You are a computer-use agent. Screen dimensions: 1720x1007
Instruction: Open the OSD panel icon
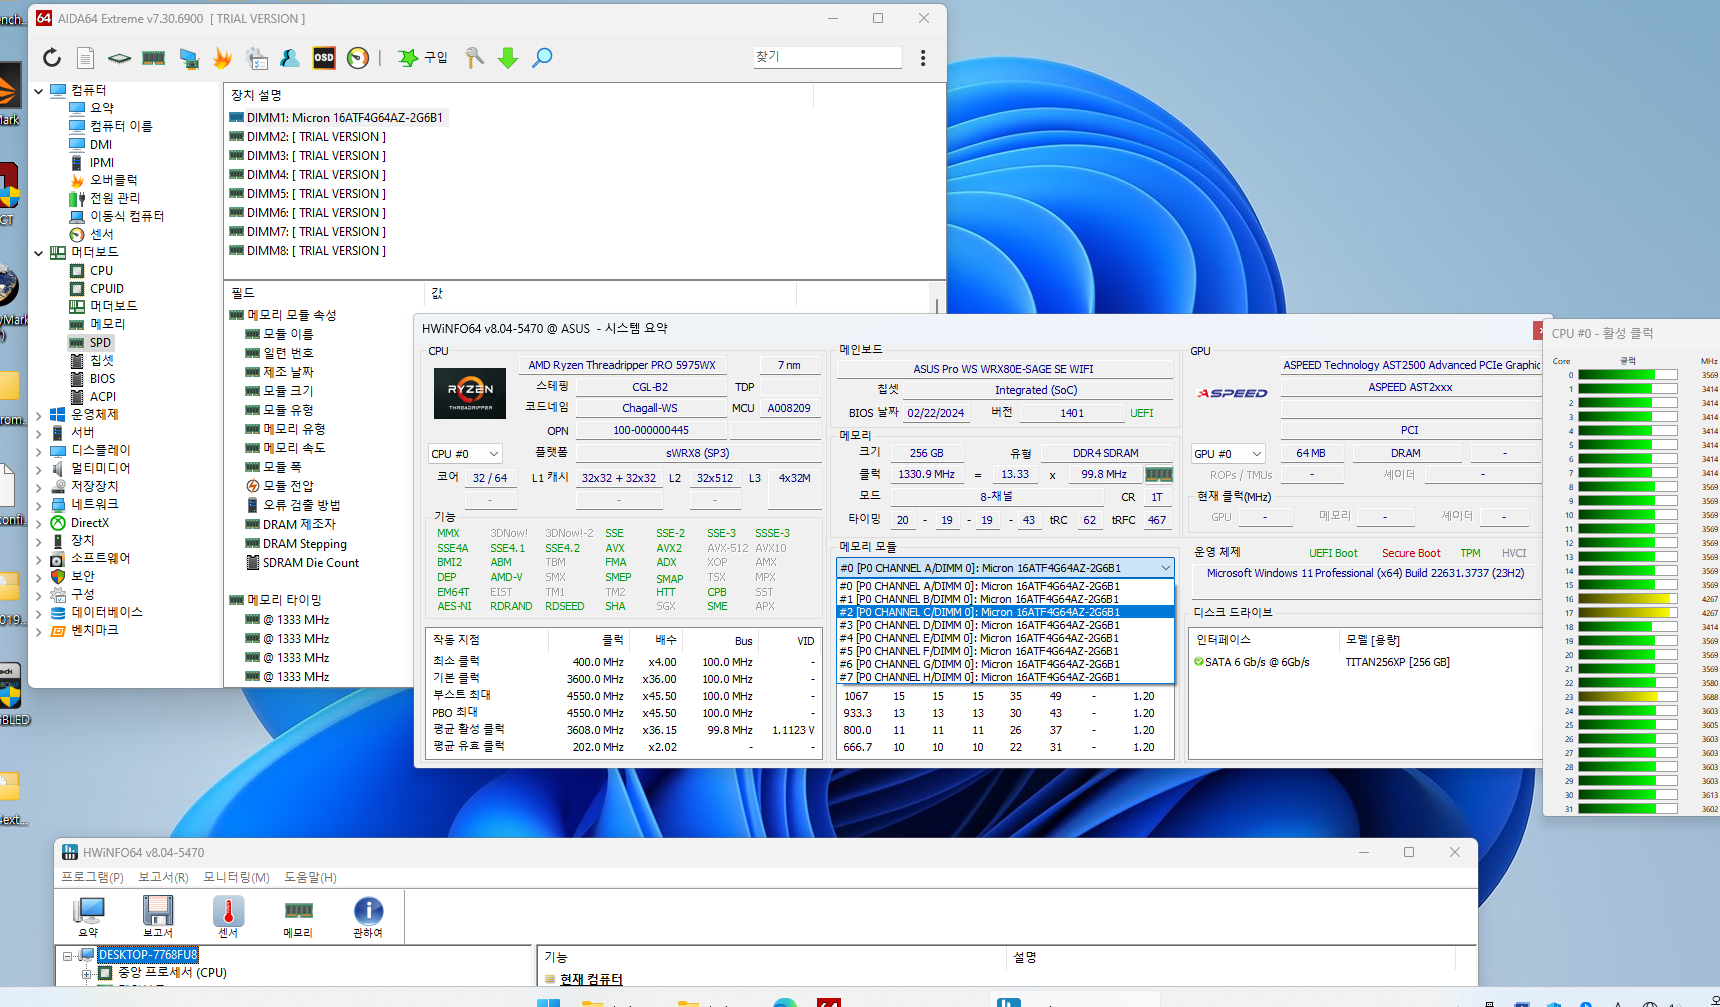coord(324,58)
